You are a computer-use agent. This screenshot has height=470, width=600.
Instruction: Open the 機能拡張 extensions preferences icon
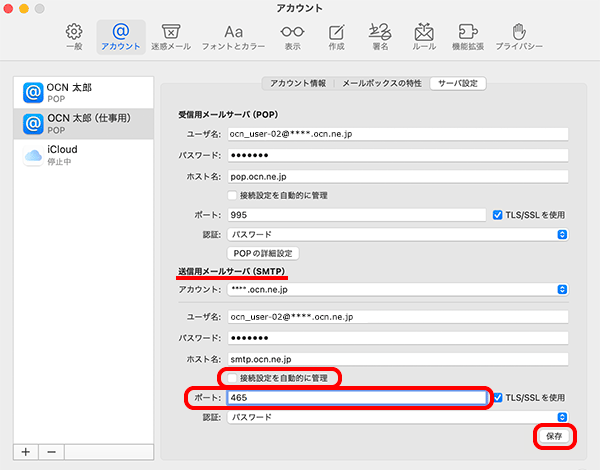pyautogui.click(x=468, y=37)
